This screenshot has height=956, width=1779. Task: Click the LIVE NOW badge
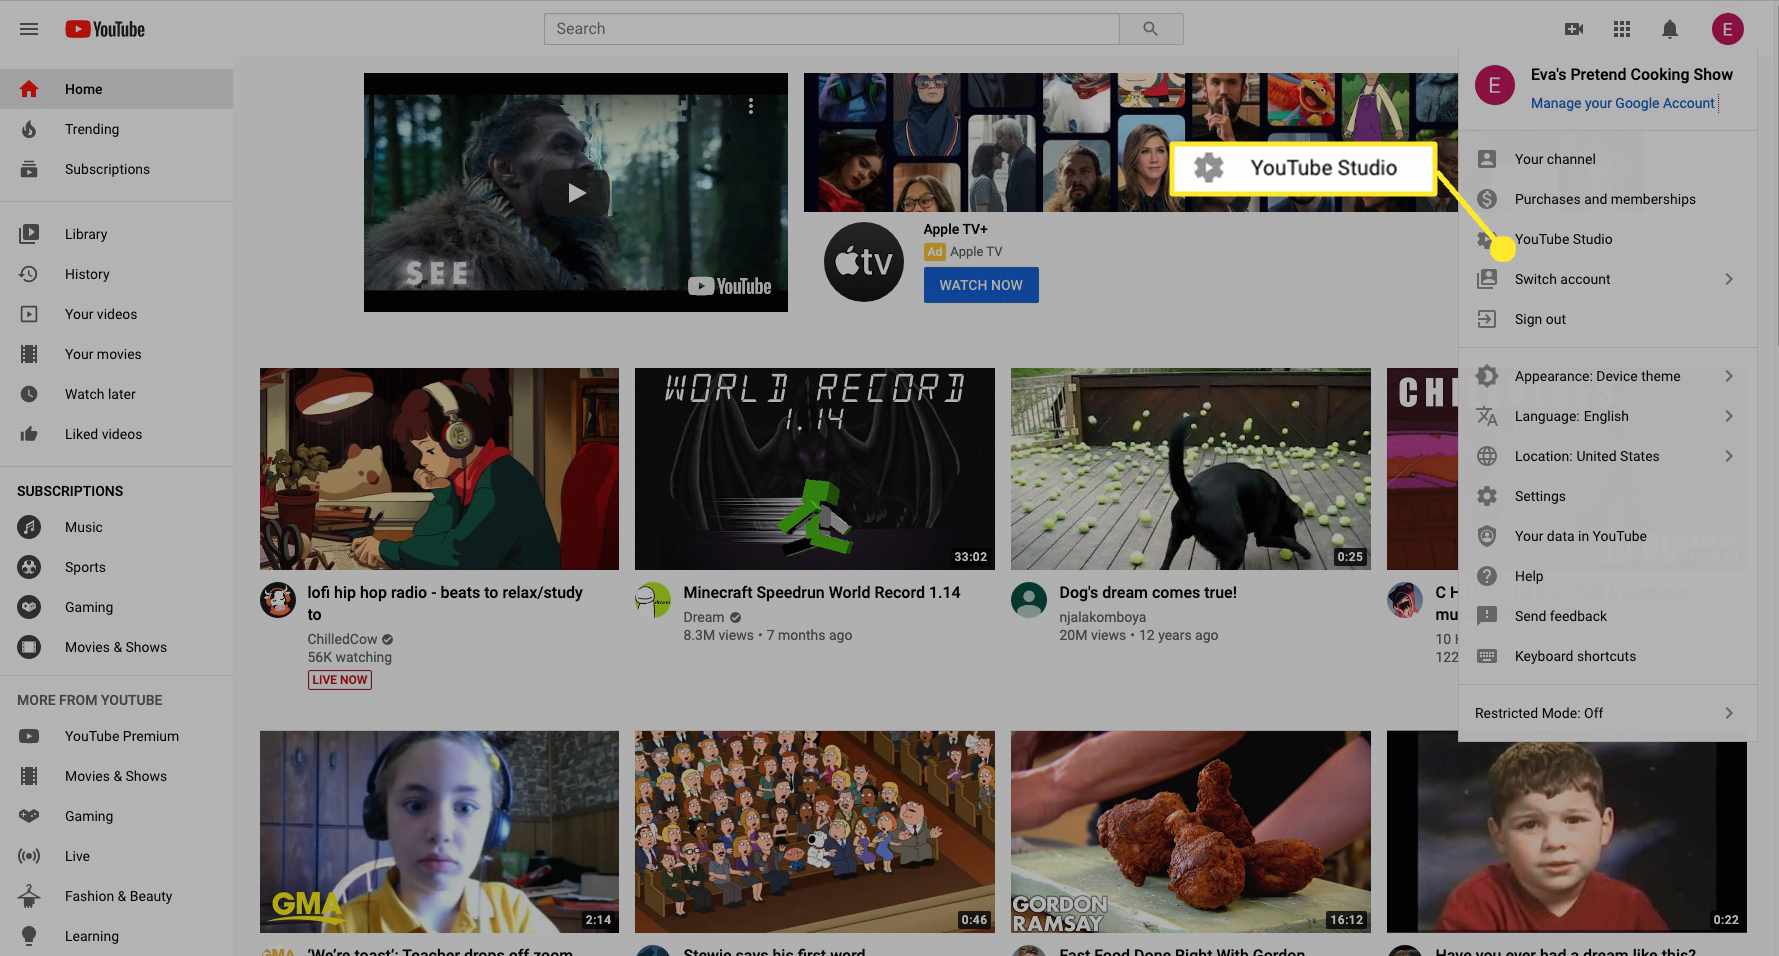coord(340,680)
